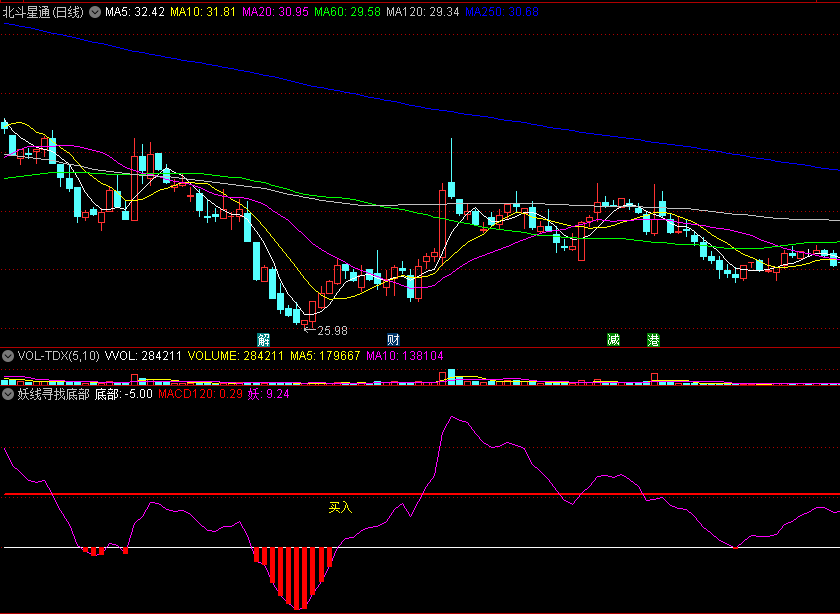Click the 减 event marker icon
The height and width of the screenshot is (614, 840).
click(613, 340)
